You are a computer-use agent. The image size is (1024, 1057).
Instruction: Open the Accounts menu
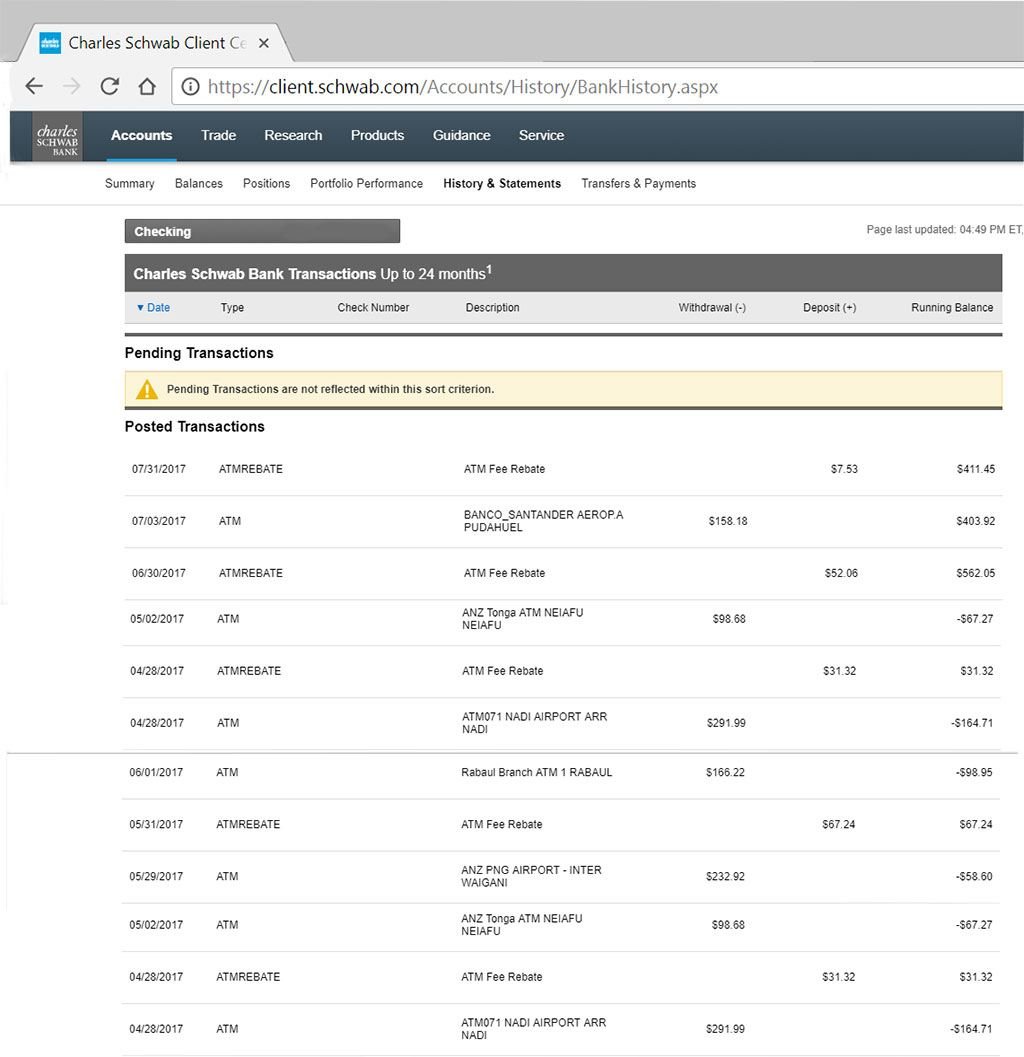(x=142, y=135)
